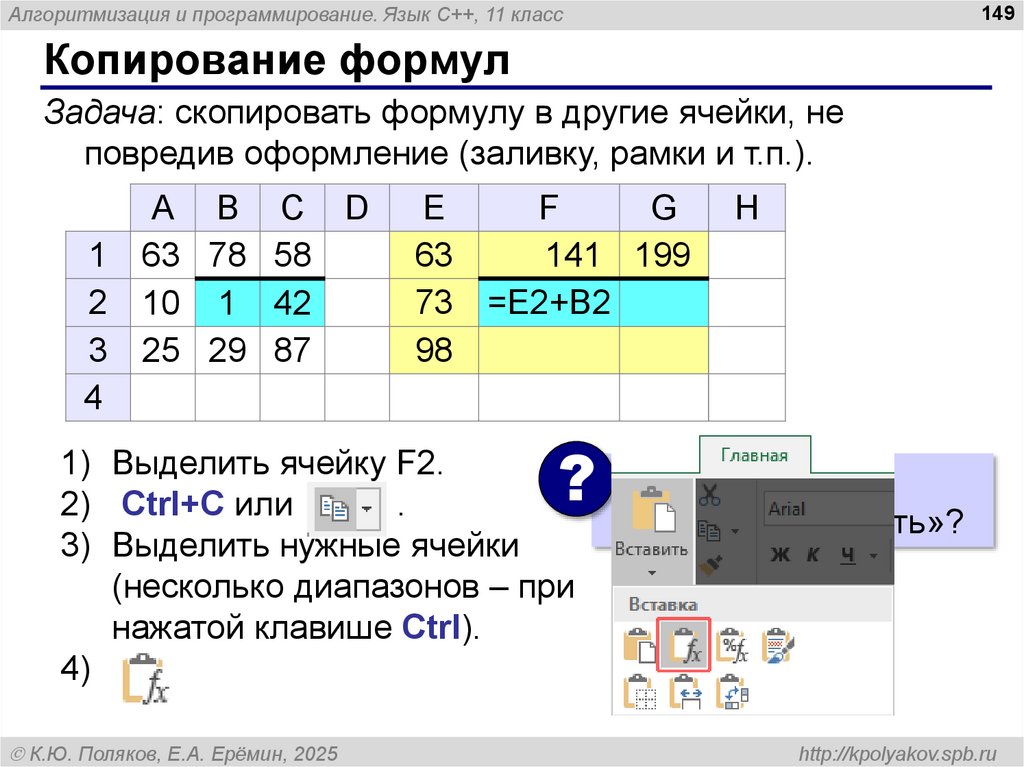The width and height of the screenshot is (1024, 767).
Task: Click cyan cell B2 with value 1
Action: (227, 302)
